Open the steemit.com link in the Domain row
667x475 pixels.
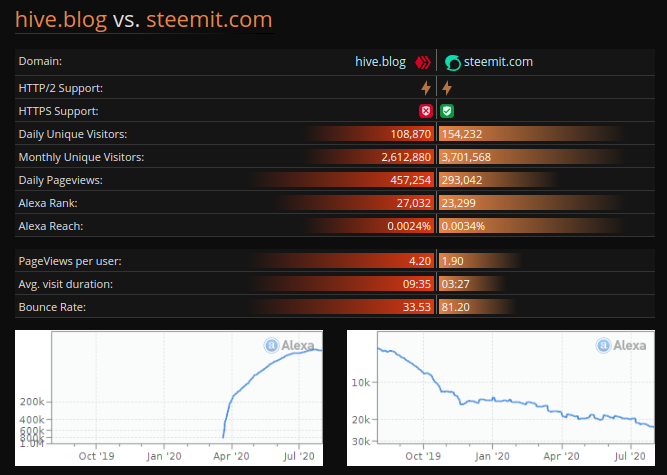498,62
